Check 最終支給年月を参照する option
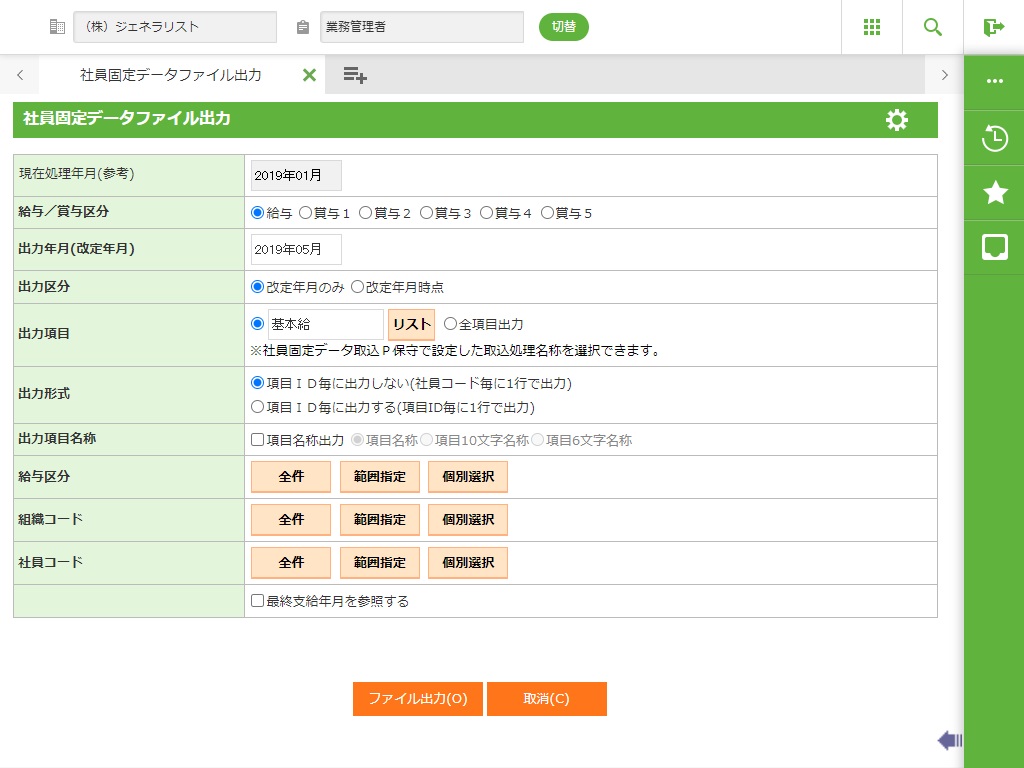The height and width of the screenshot is (768, 1024). point(258,601)
